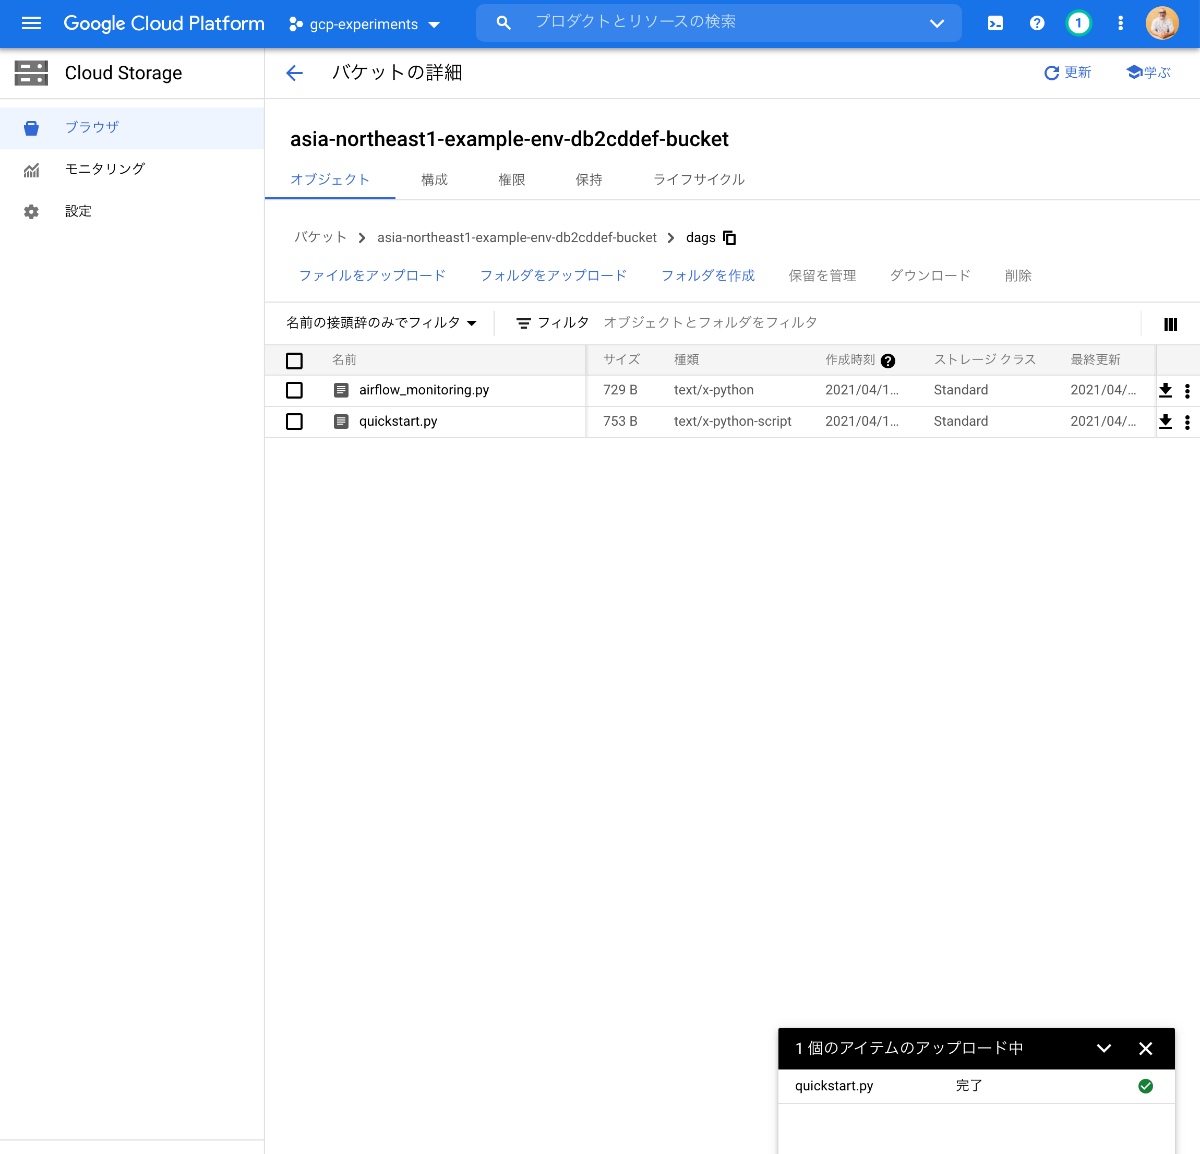Image resolution: width=1200 pixels, height=1154 pixels.
Task: Open user account avatar
Action: pos(1162,23)
